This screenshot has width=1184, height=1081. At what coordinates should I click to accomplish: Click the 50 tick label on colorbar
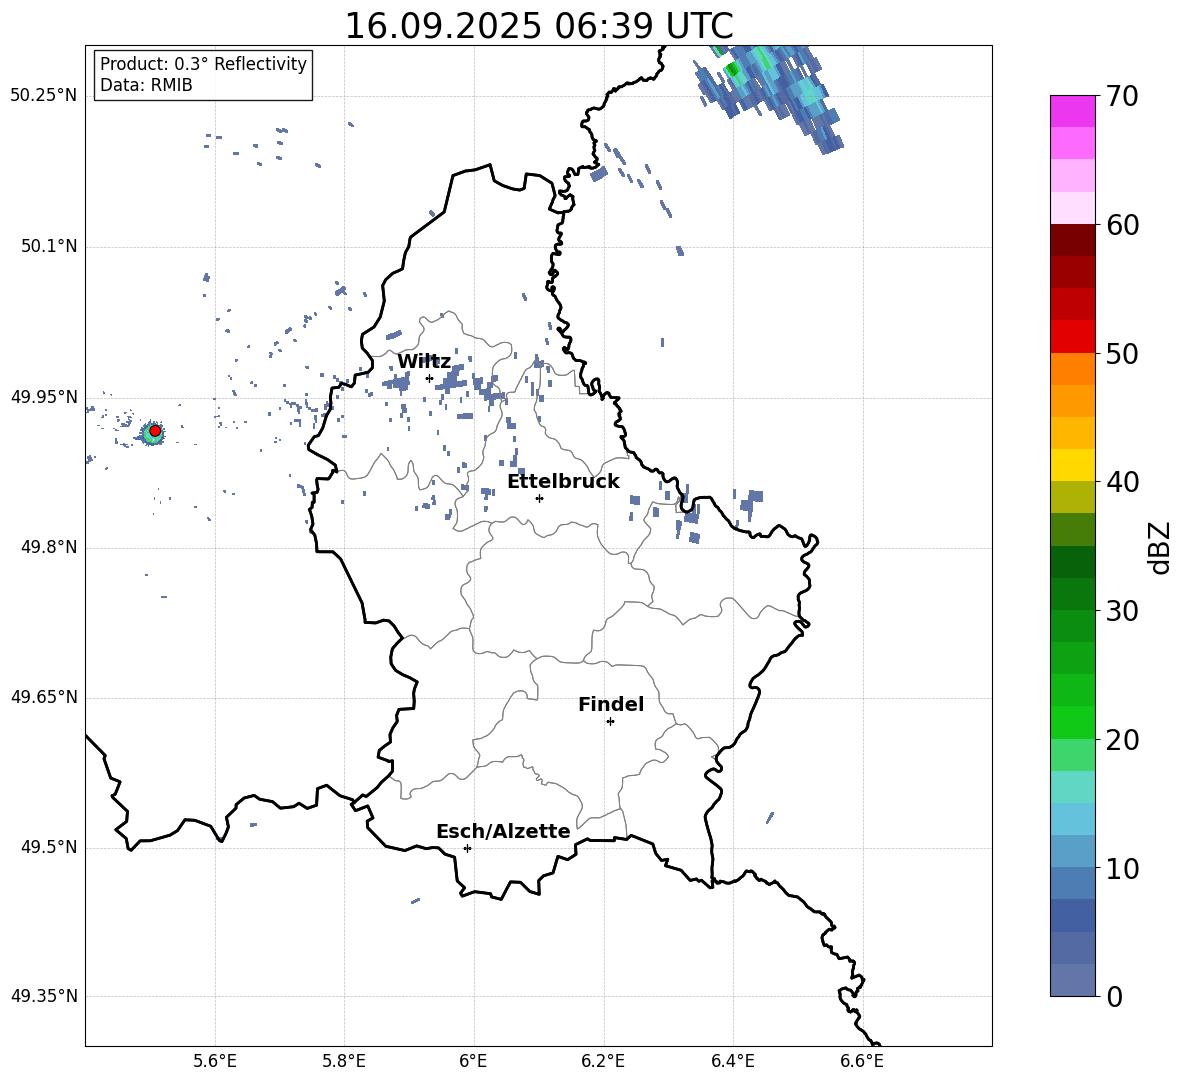(x=1122, y=354)
